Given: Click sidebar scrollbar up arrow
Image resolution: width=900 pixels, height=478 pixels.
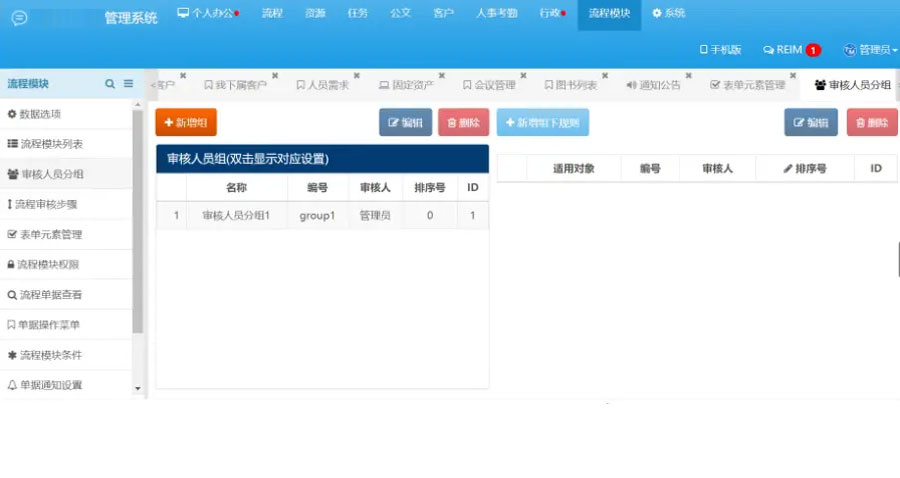Looking at the screenshot, I should click(x=138, y=105).
